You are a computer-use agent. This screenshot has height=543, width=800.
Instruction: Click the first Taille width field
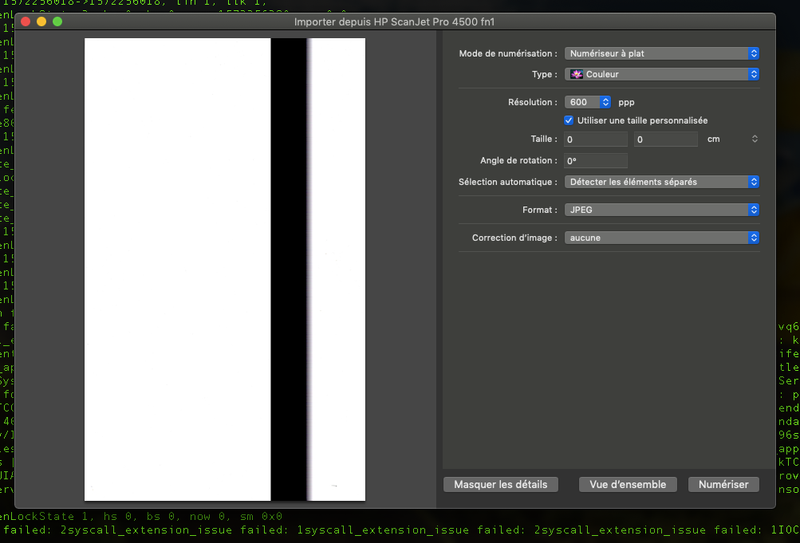(595, 139)
